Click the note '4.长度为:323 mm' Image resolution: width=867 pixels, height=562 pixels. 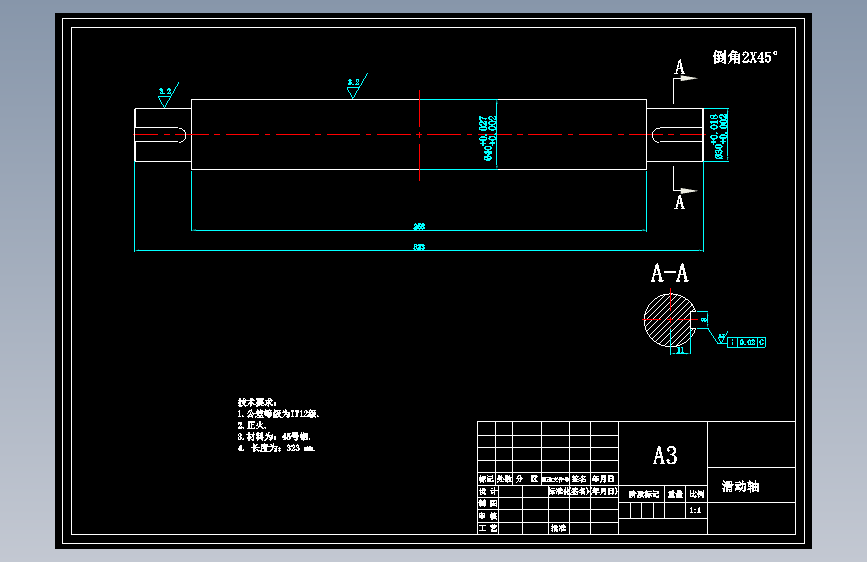[276, 448]
